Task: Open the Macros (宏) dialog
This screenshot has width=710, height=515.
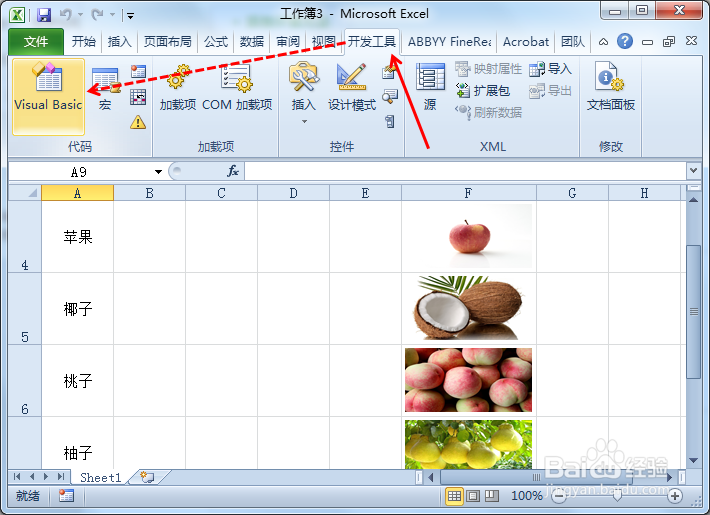Action: pos(105,89)
